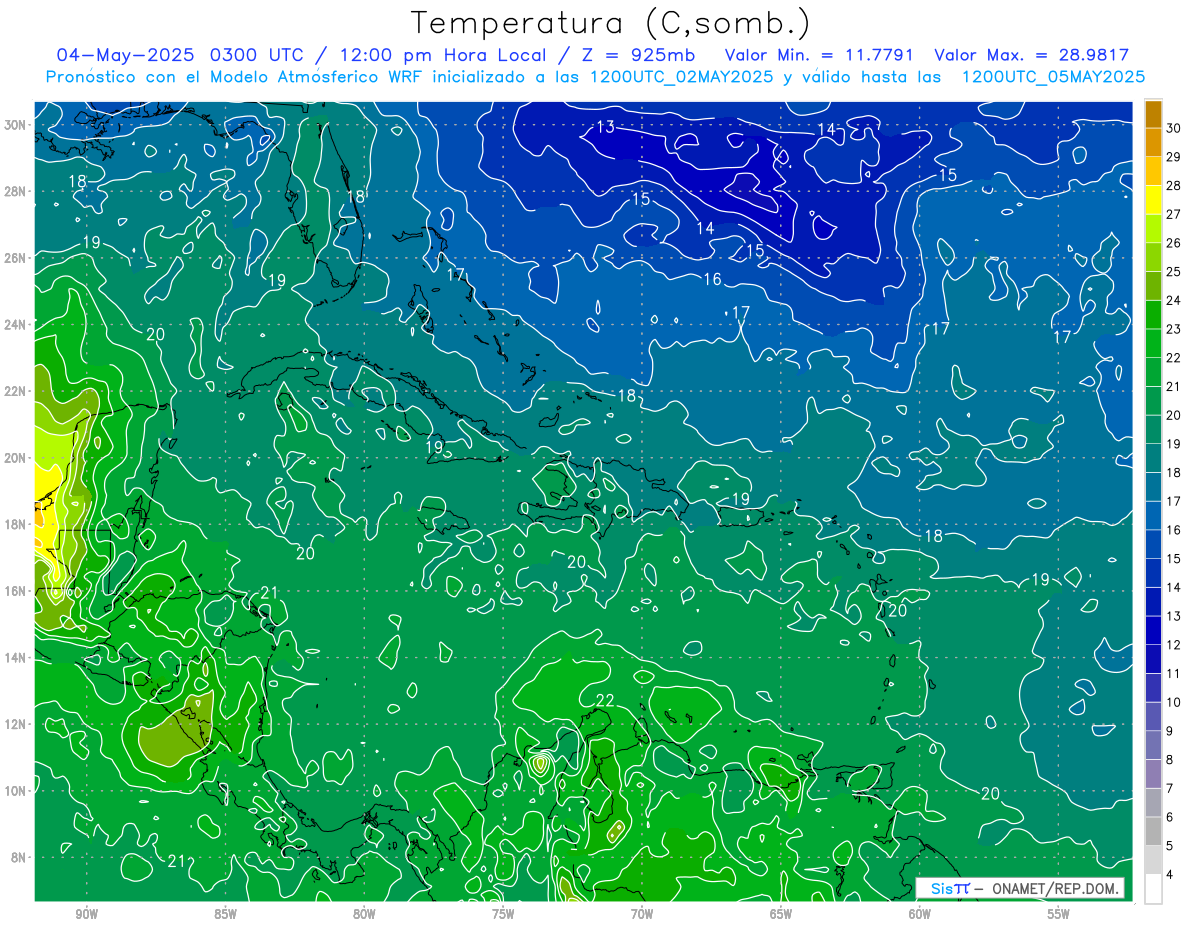Click the colorbar legend value 29
The width and height of the screenshot is (1200, 927).
click(x=1173, y=157)
